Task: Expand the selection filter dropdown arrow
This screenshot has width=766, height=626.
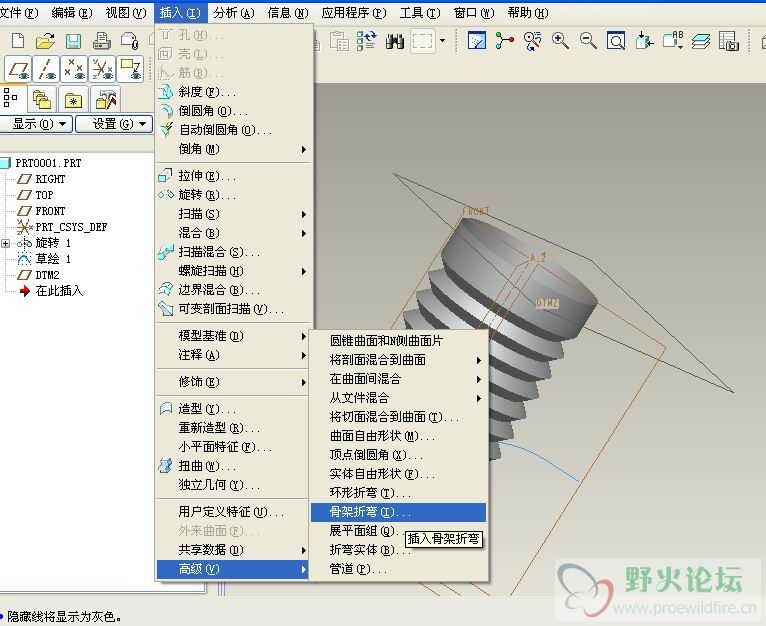Action: coord(443,41)
